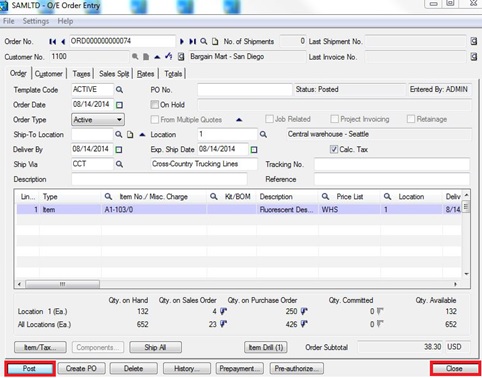
Task: Click Item No. column finder icon
Action: click(108, 197)
